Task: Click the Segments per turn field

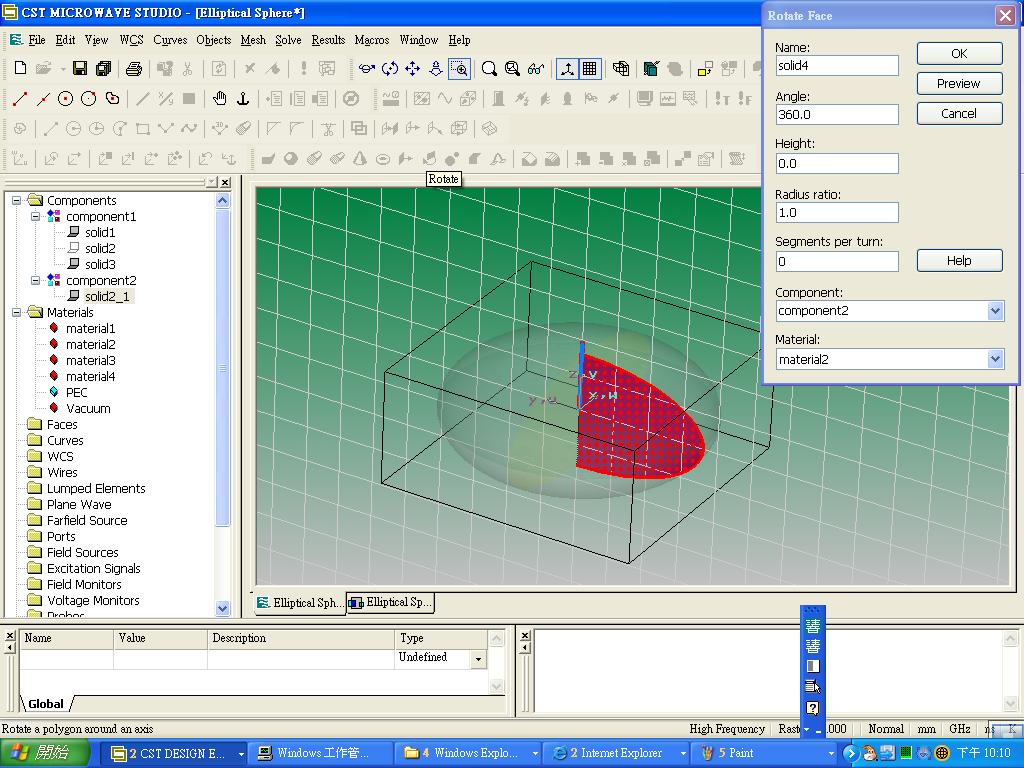Action: 837,261
